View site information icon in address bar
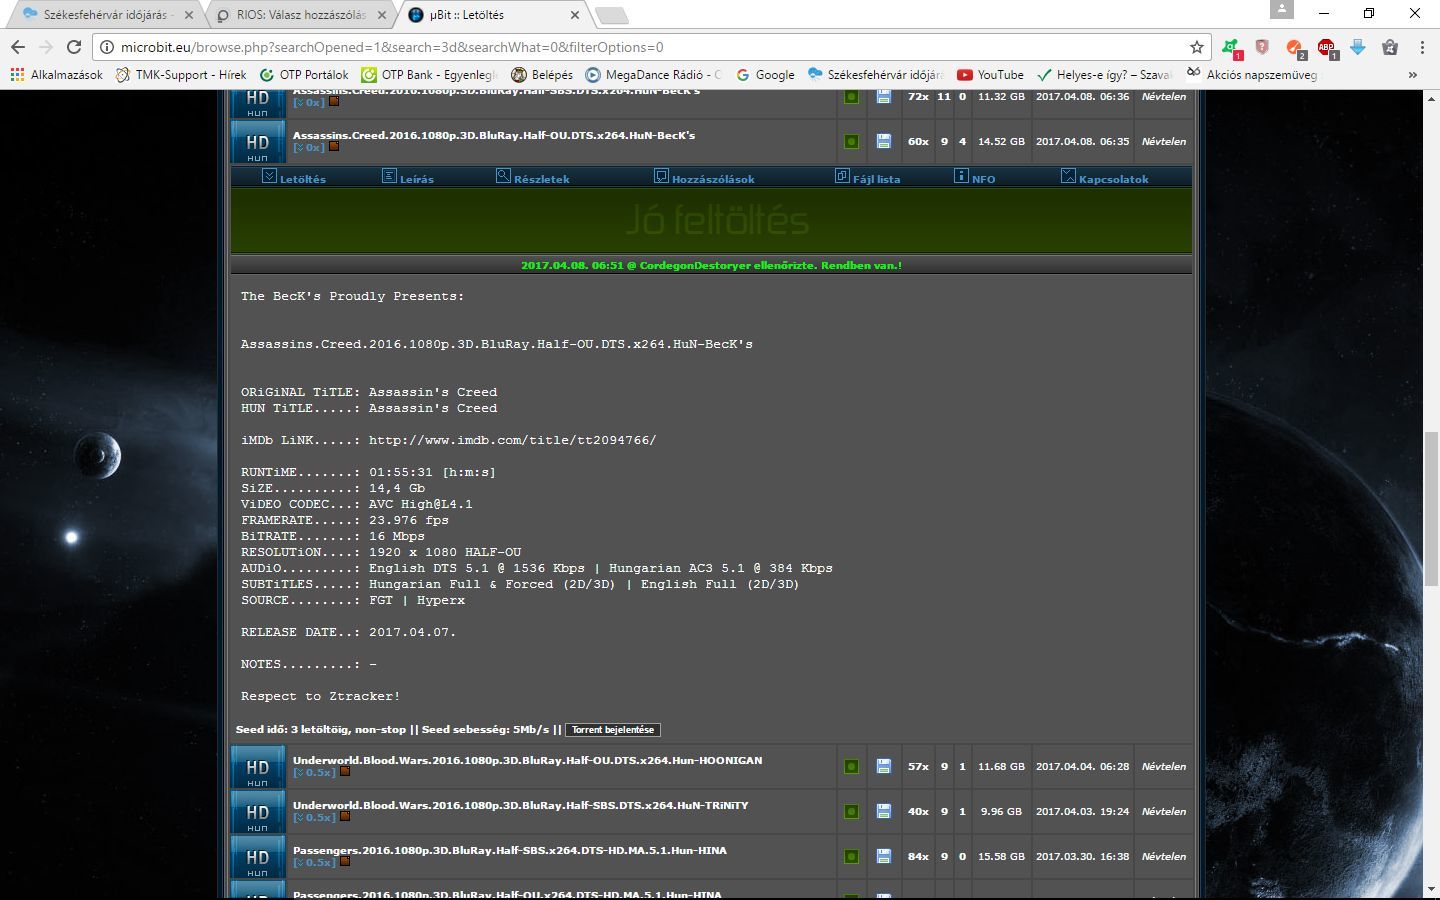Image resolution: width=1440 pixels, height=900 pixels. [x=107, y=47]
